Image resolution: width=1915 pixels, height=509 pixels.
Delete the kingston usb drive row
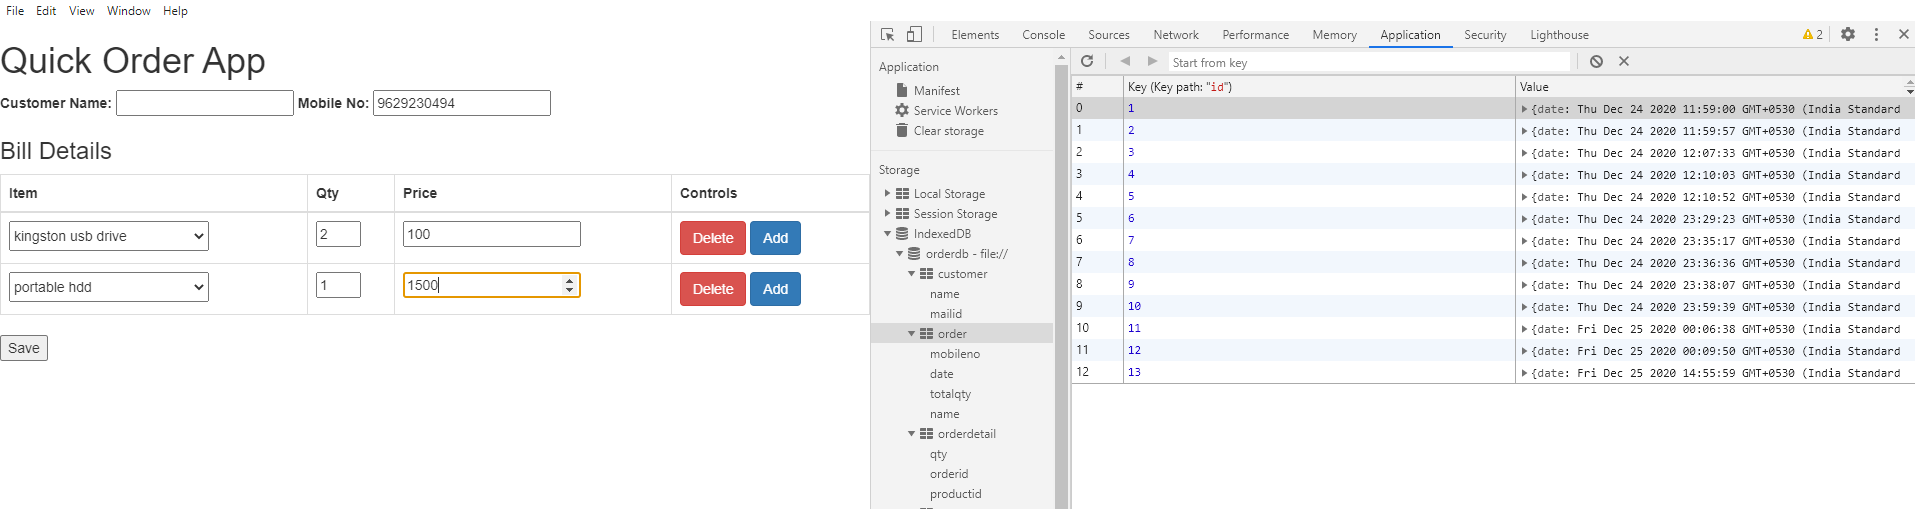[712, 238]
